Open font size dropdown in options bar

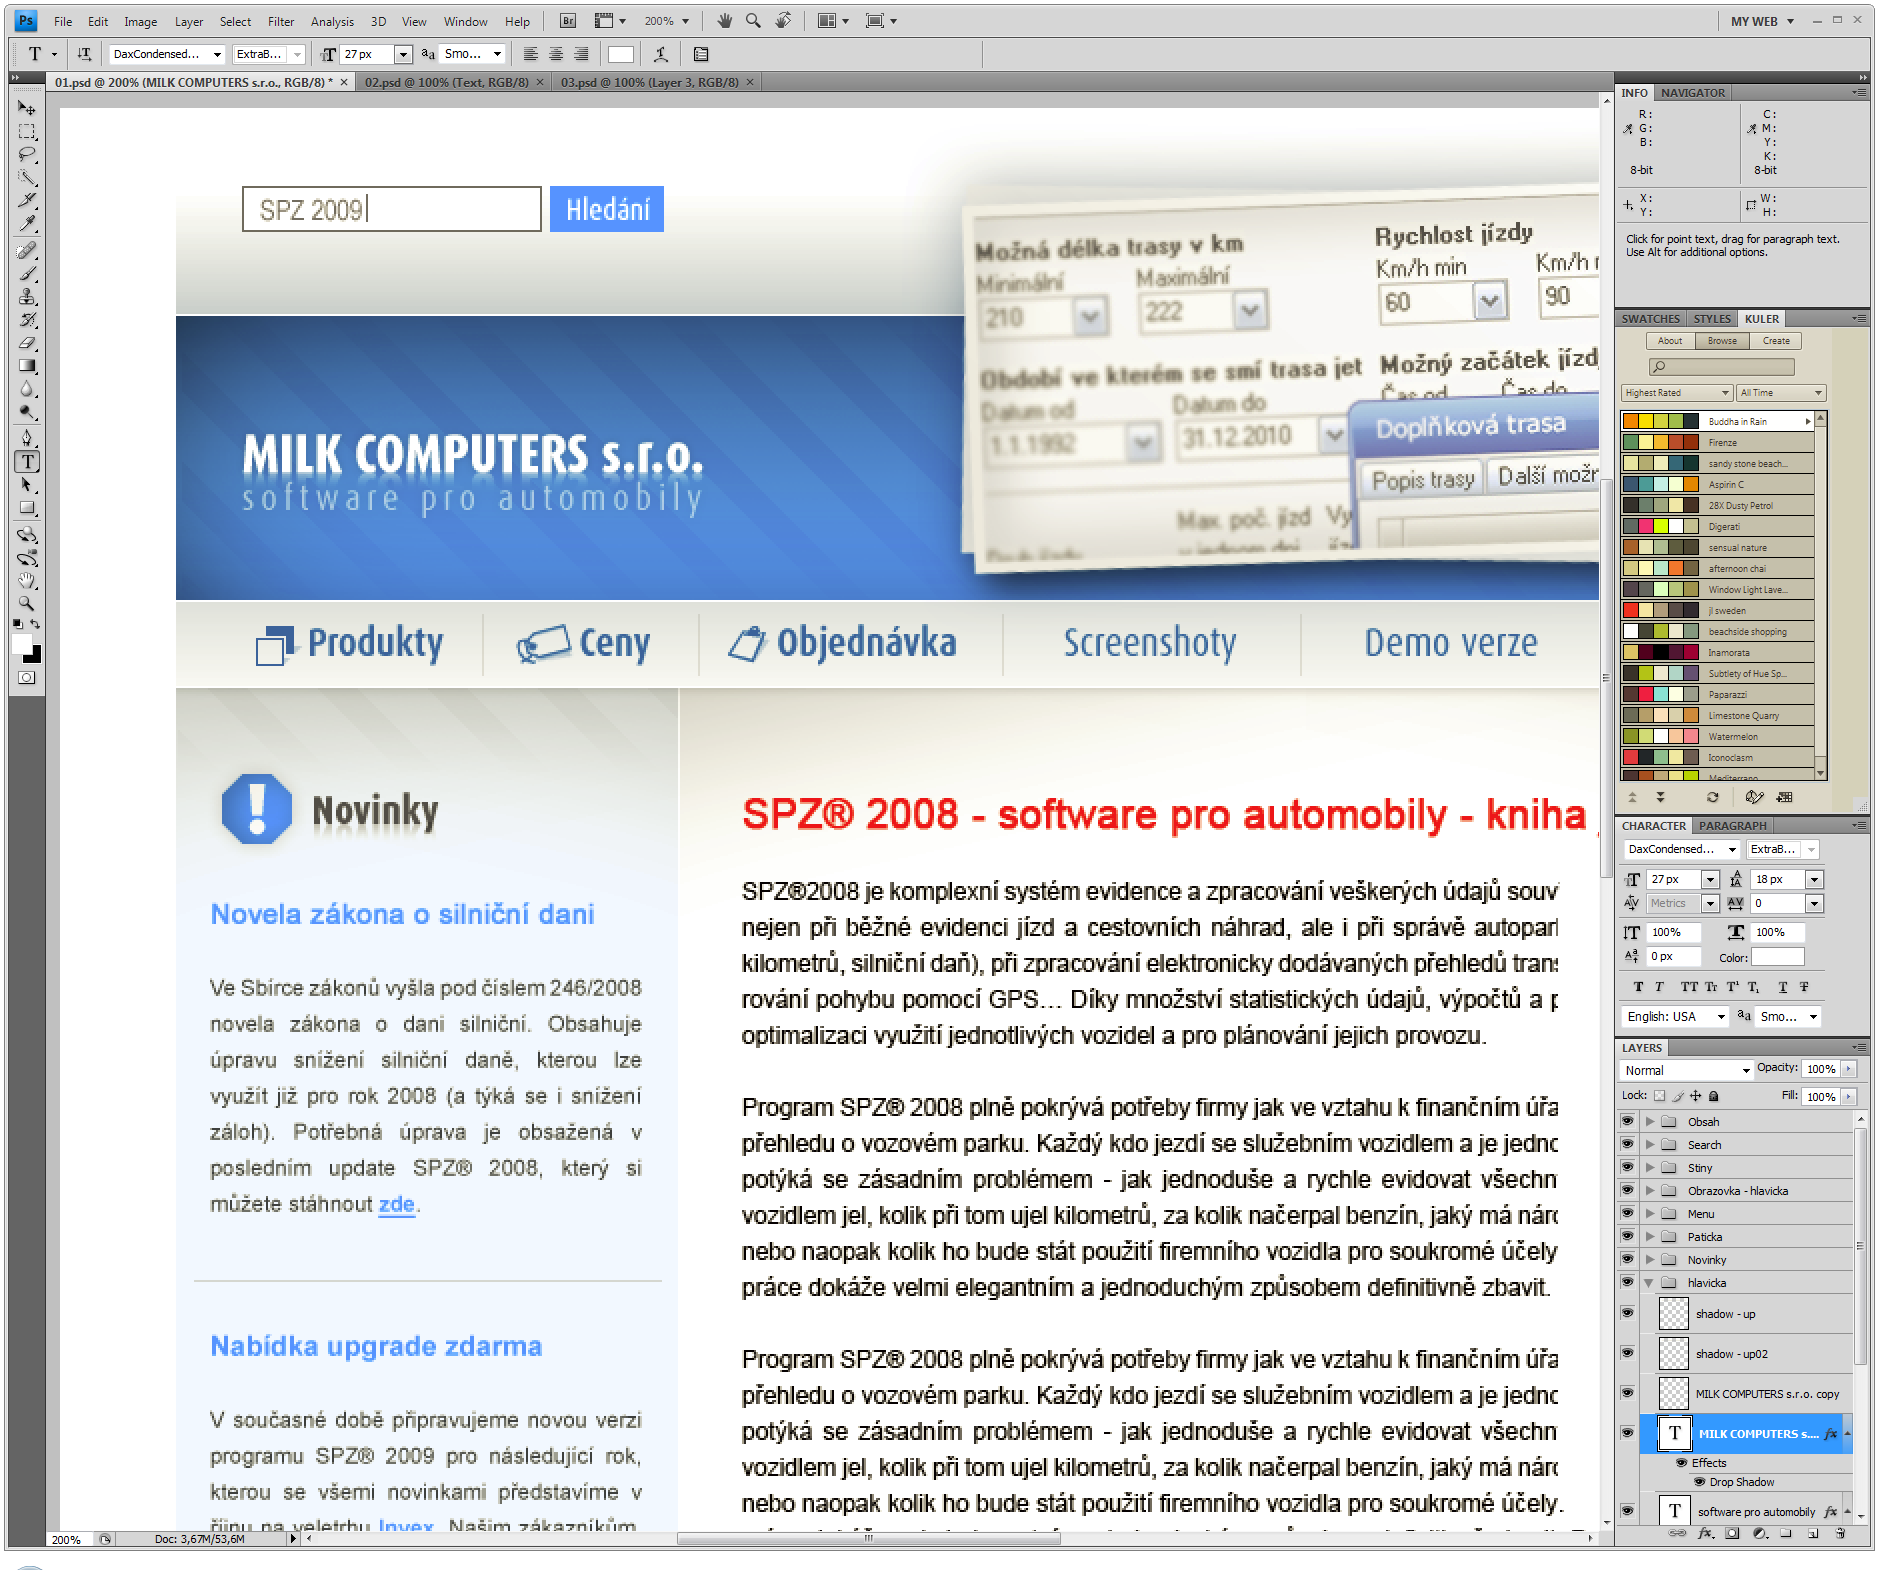pos(403,55)
